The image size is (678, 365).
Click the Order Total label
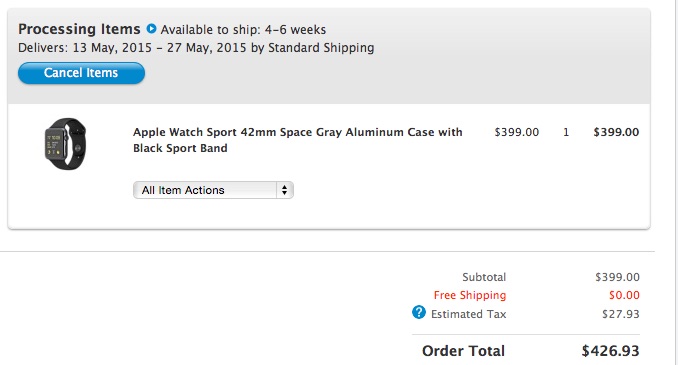[x=464, y=351]
